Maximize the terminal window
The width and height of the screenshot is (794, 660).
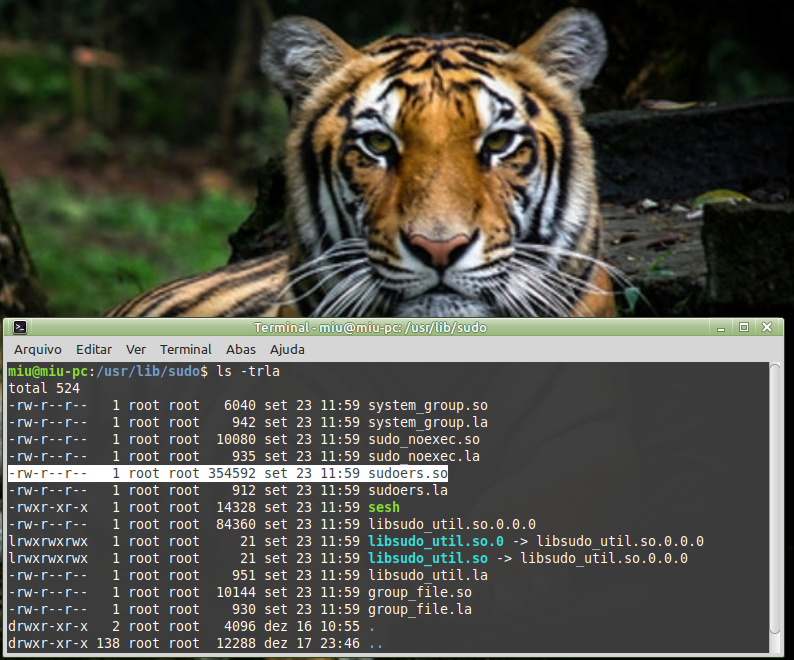(743, 327)
